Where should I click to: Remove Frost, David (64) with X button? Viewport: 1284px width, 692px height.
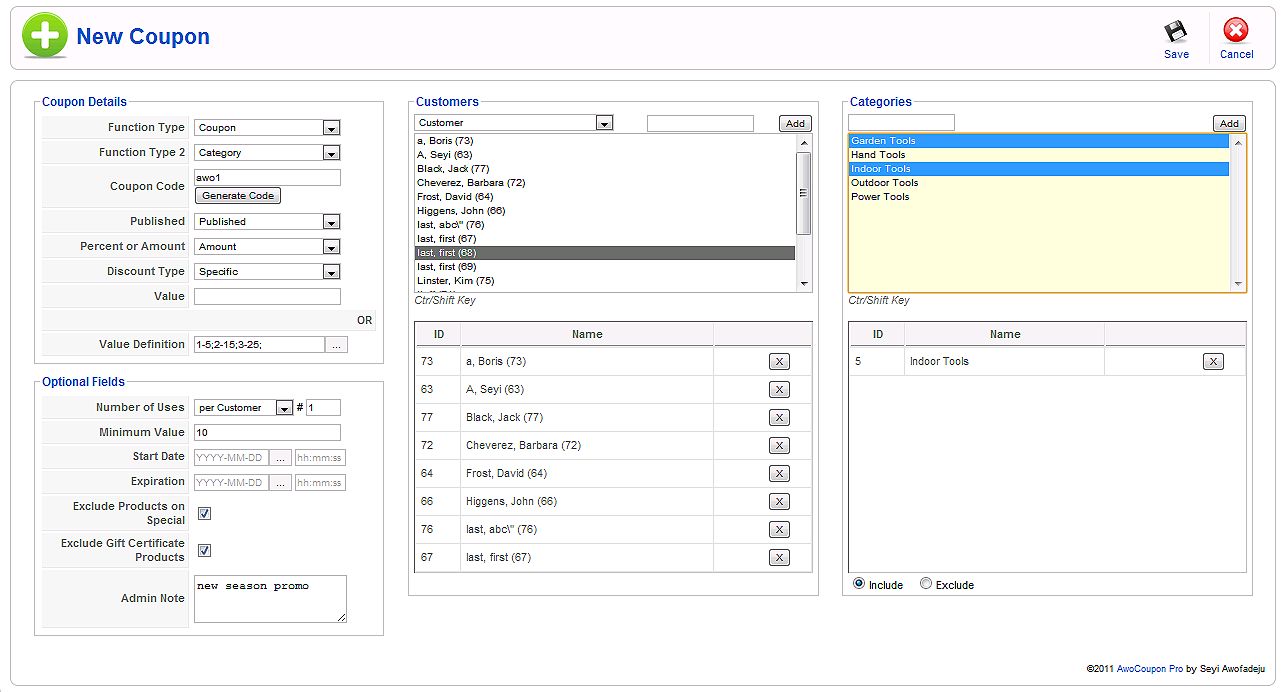pyautogui.click(x=779, y=473)
